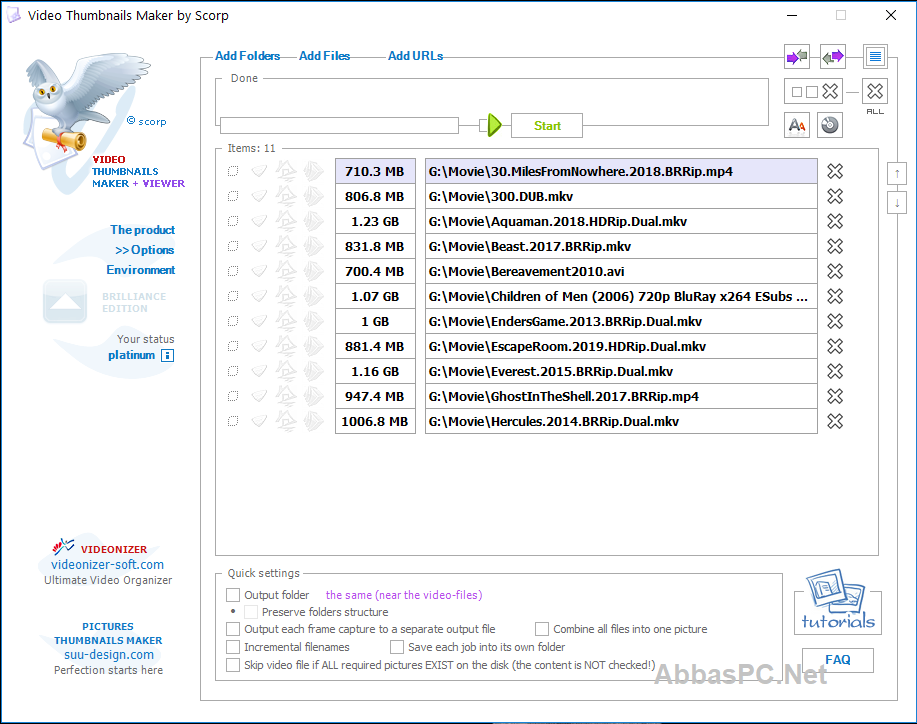The height and width of the screenshot is (724, 917).
Task: Click the Start button
Action: 547,126
